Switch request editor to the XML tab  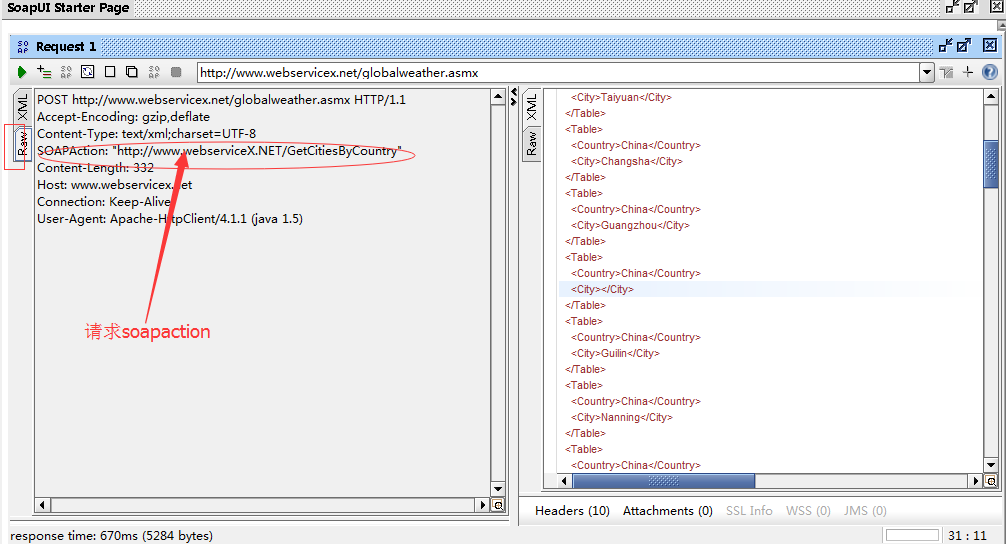point(22,106)
